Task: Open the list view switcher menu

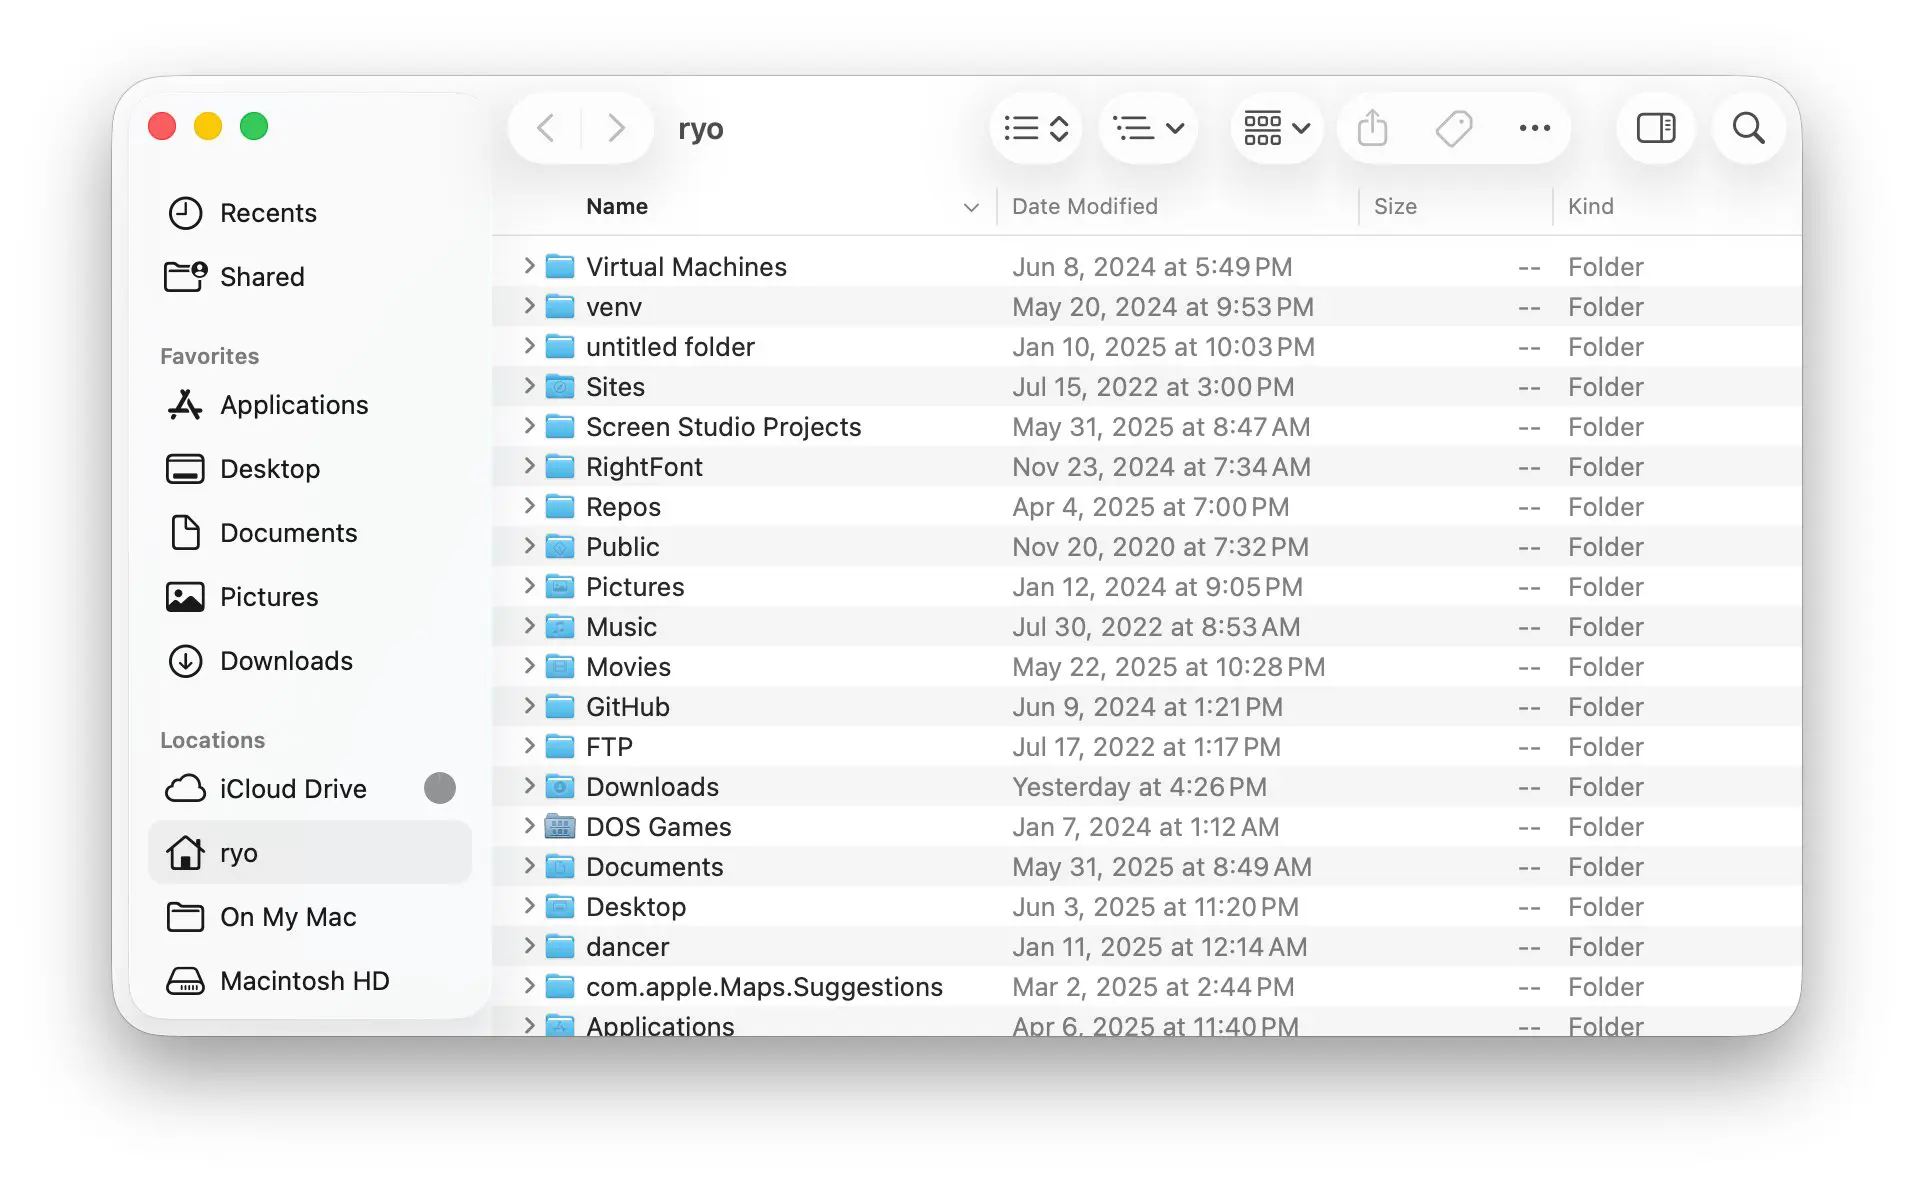Action: tap(1035, 128)
